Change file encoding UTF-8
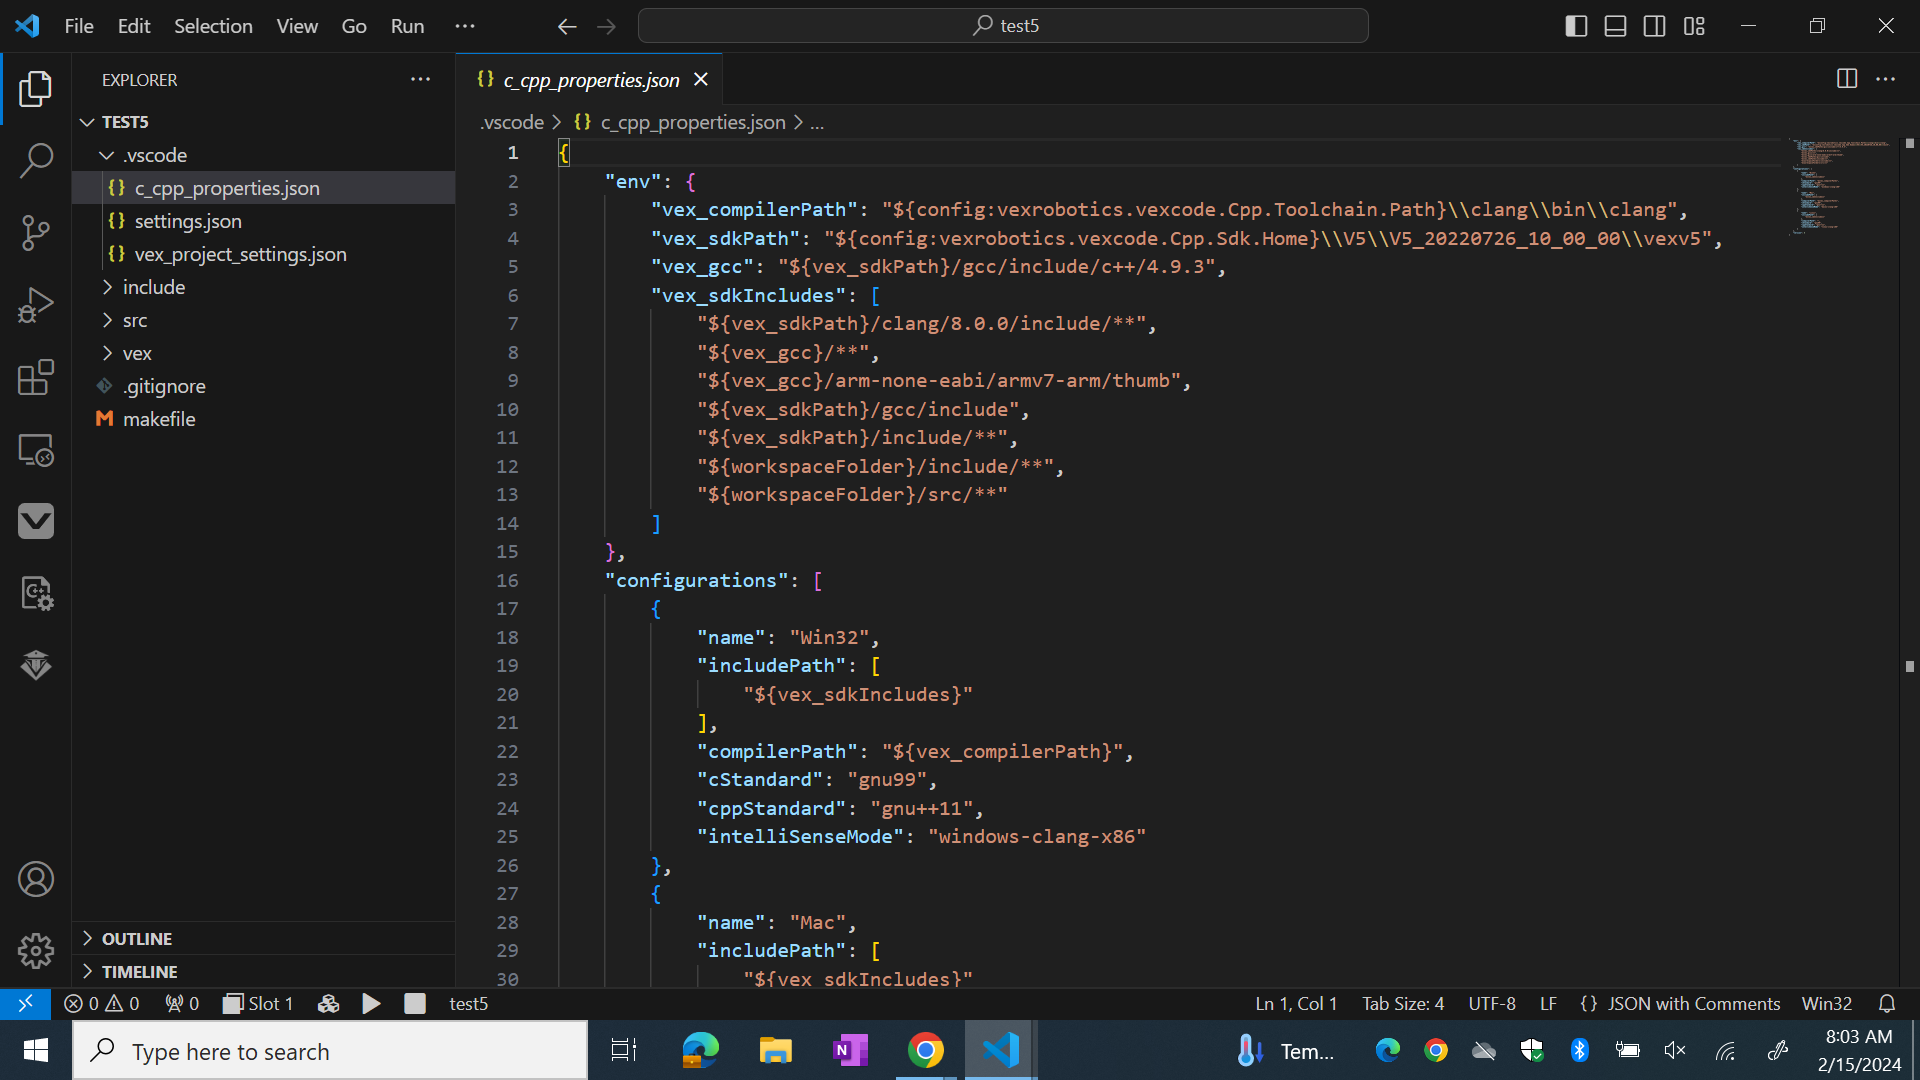Viewport: 1920px width, 1080px height. coord(1492,1003)
